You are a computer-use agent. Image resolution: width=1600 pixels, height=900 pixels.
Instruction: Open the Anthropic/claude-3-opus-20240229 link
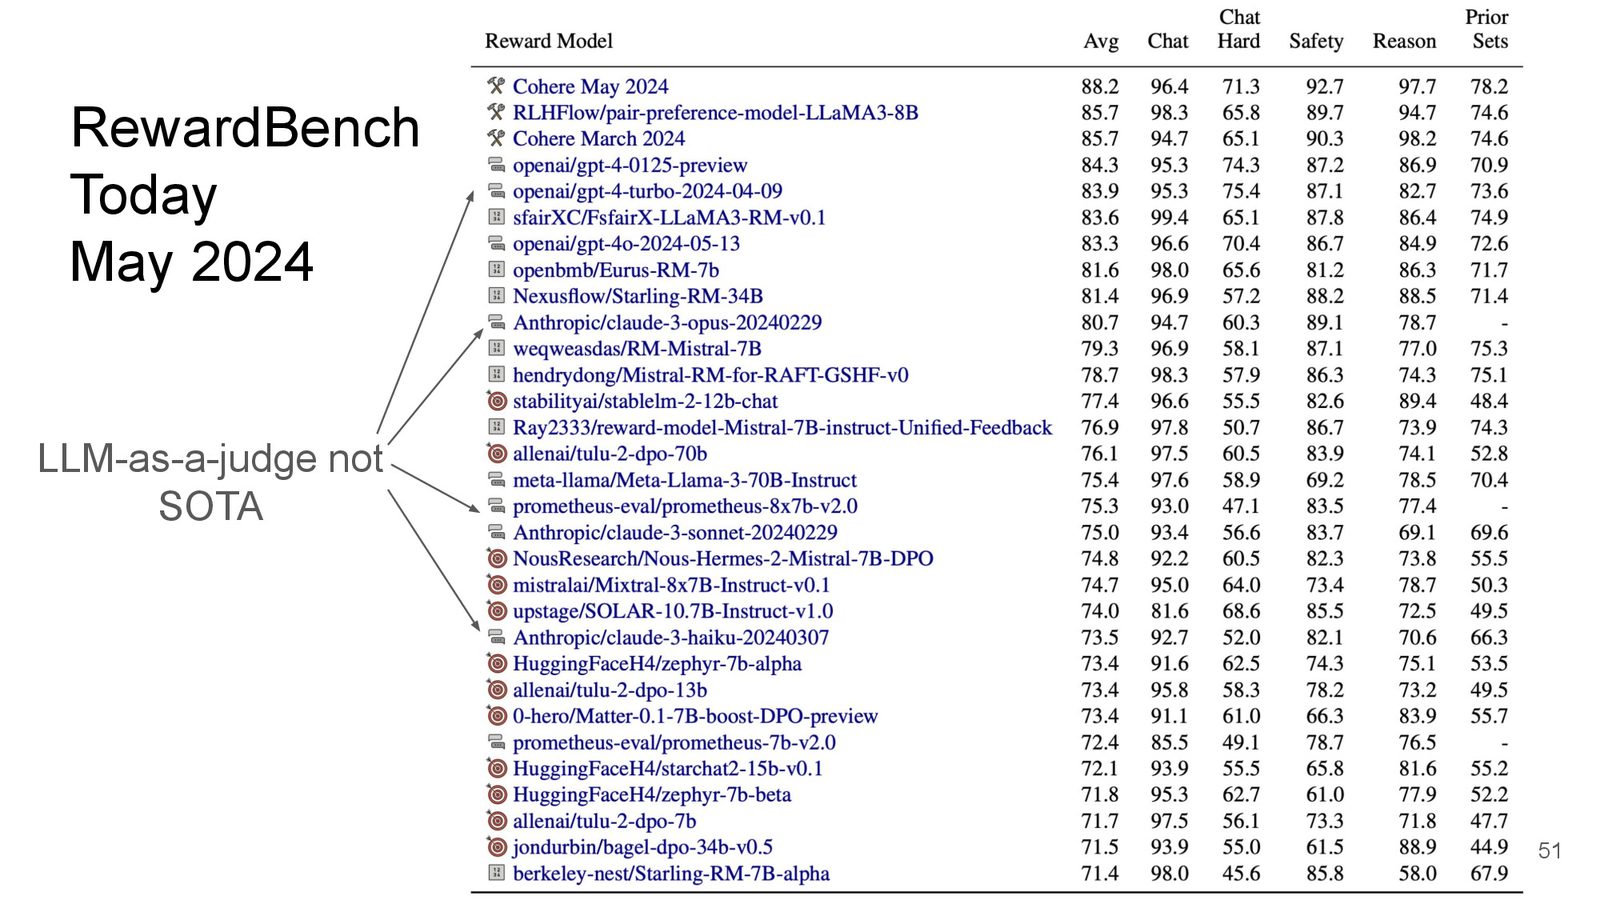[x=667, y=323]
